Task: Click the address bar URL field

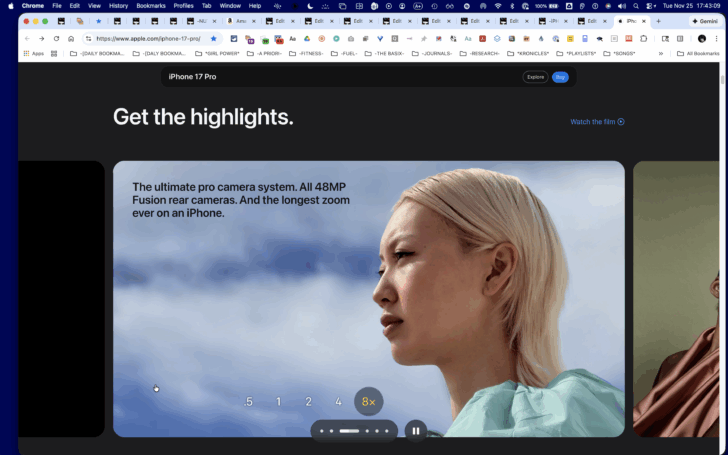Action: click(149, 39)
